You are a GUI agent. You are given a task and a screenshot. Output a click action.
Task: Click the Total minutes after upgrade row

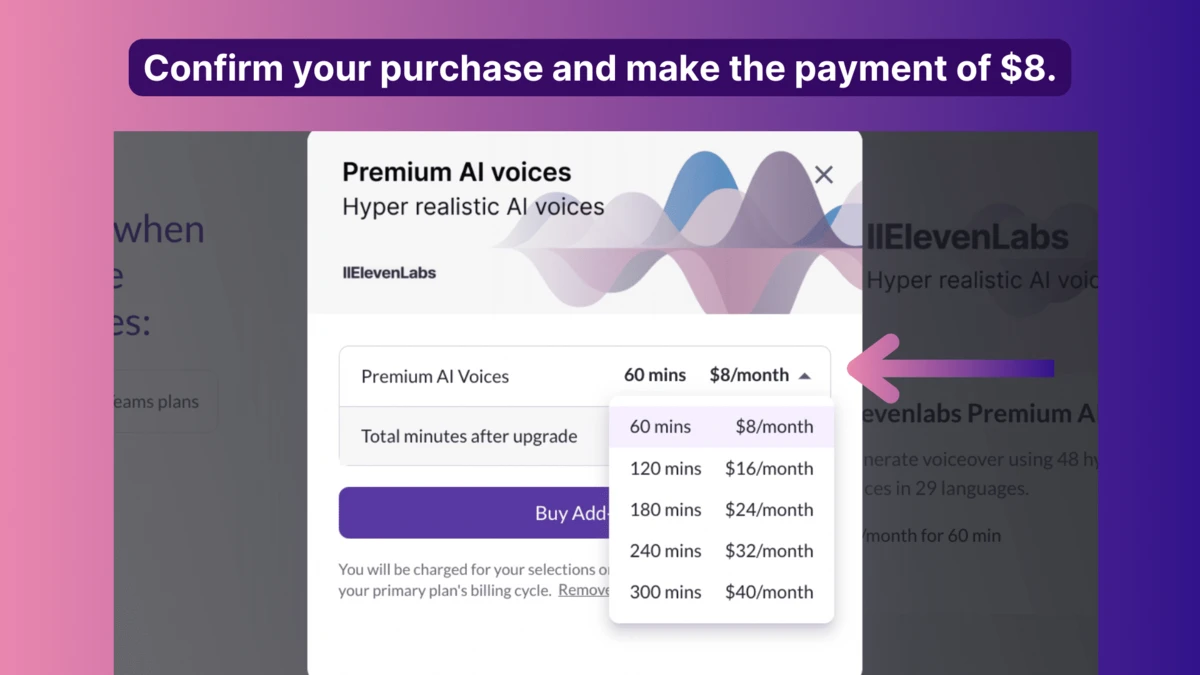coord(470,436)
